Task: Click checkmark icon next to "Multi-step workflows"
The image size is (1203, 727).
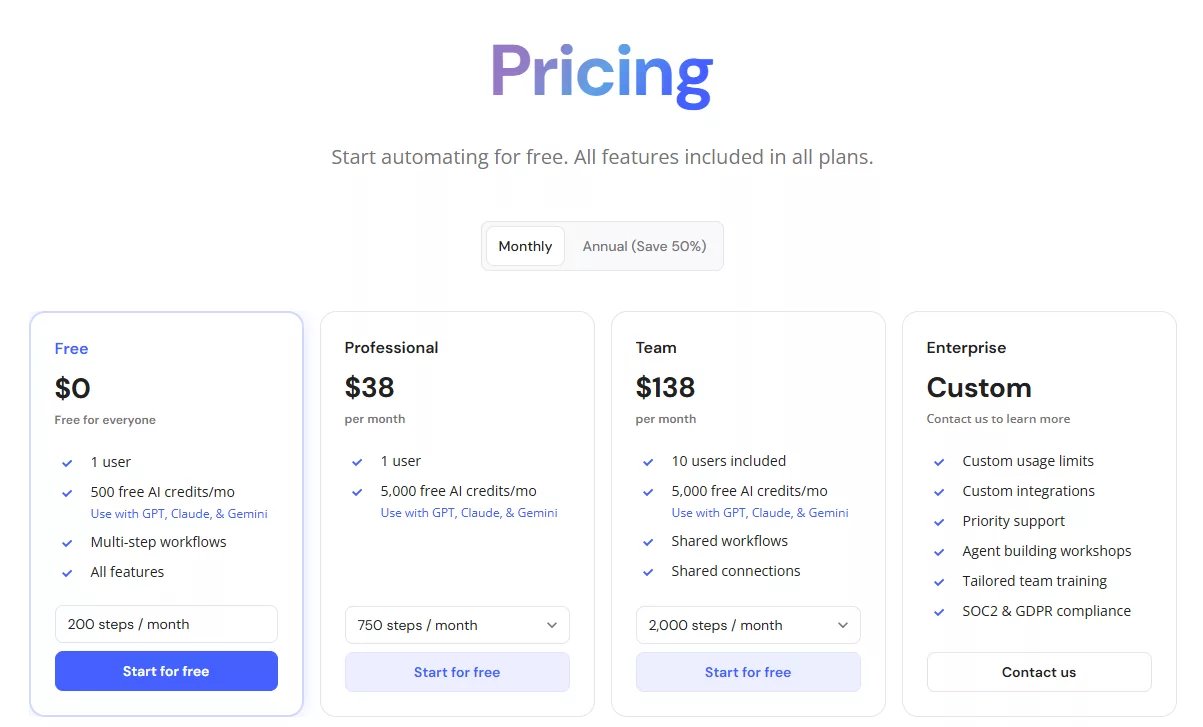Action: 67,543
